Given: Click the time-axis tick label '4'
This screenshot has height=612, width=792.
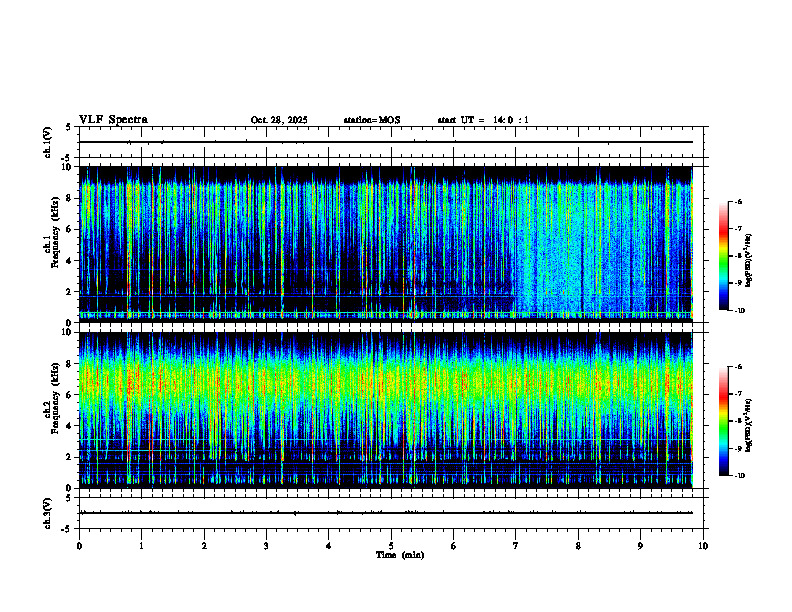Looking at the screenshot, I should [x=329, y=546].
